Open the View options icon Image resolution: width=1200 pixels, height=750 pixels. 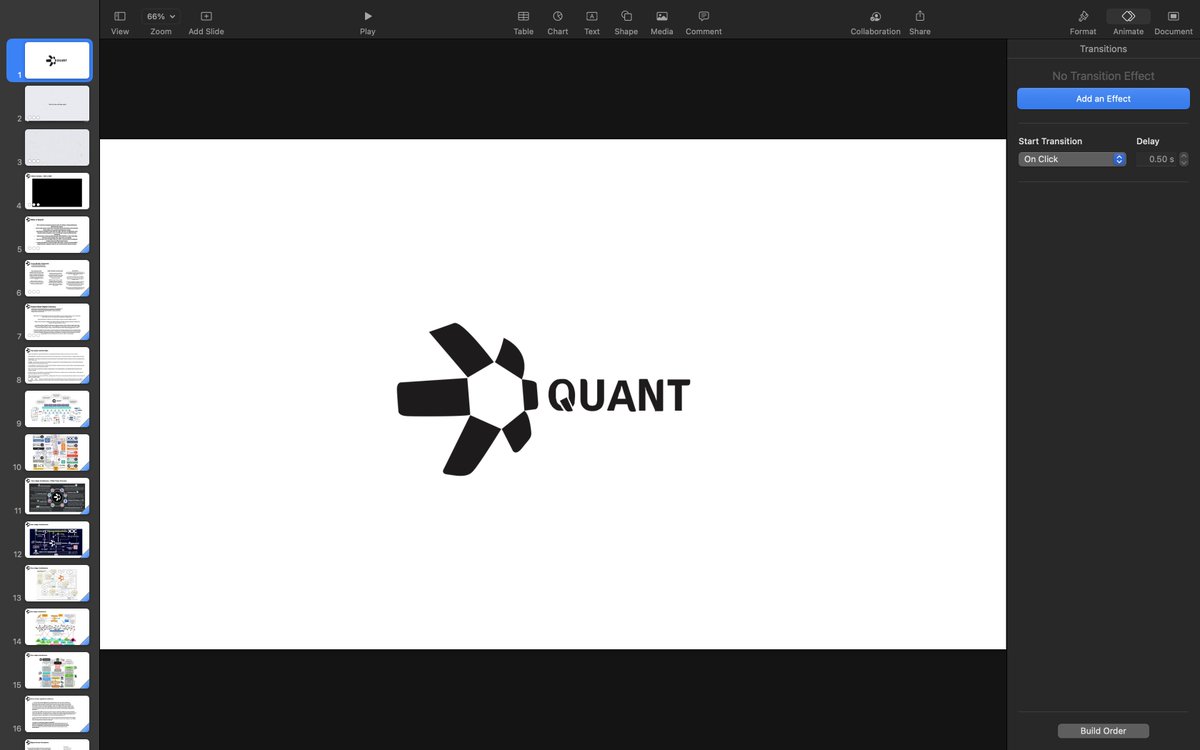120,16
